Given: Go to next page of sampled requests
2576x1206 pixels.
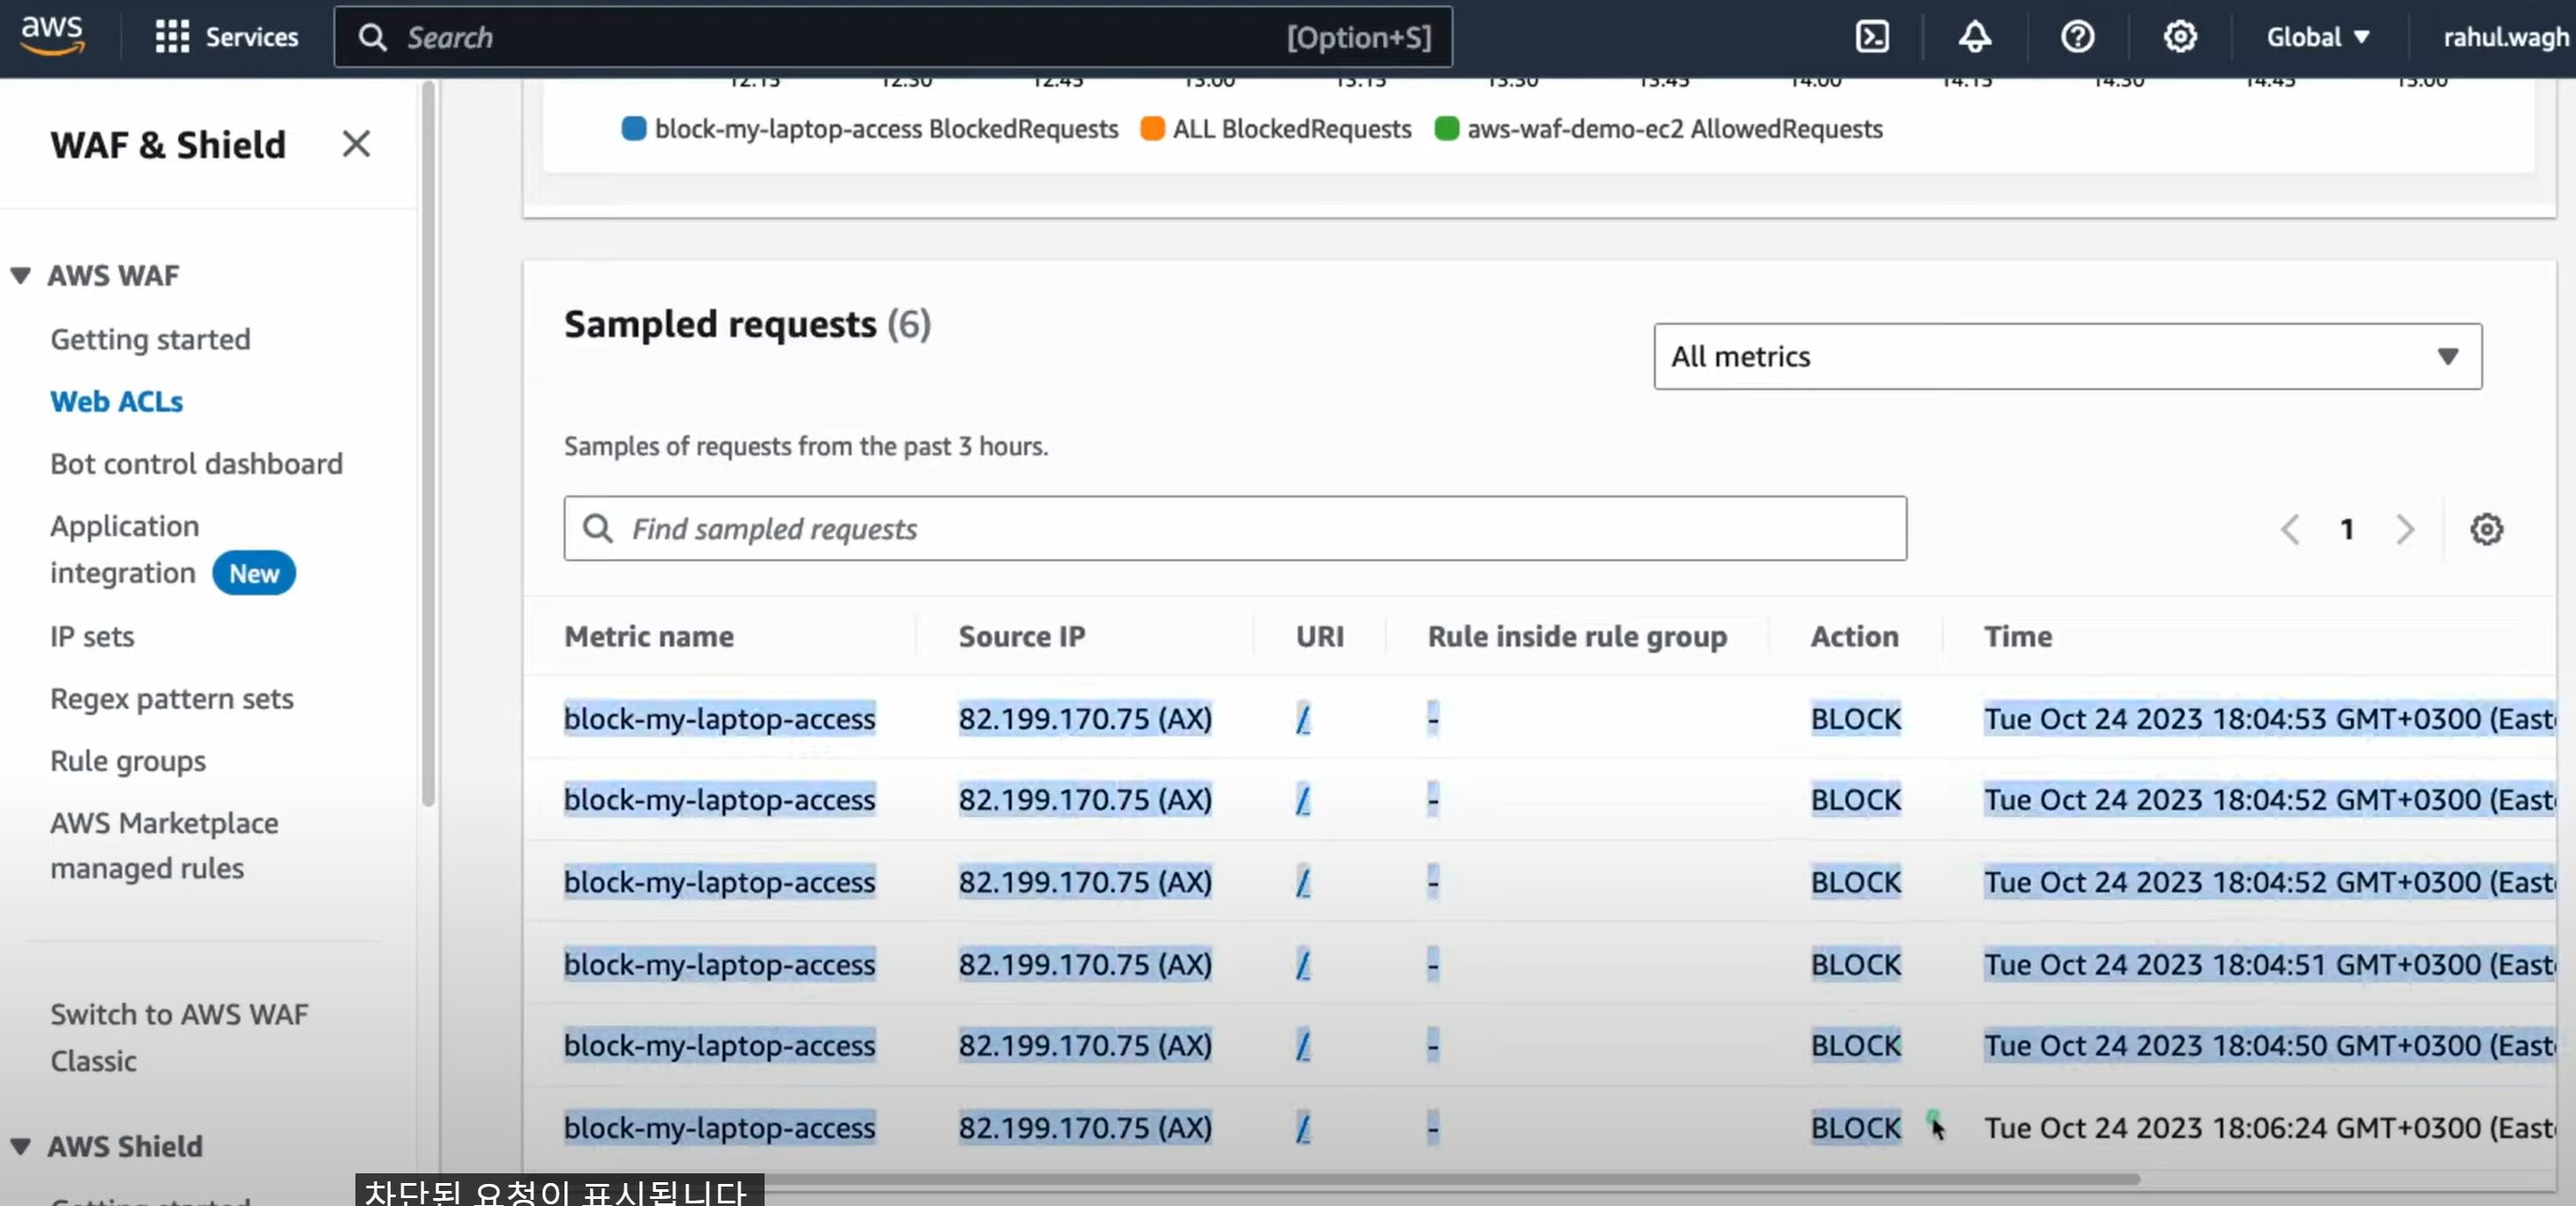Looking at the screenshot, I should 2405,529.
